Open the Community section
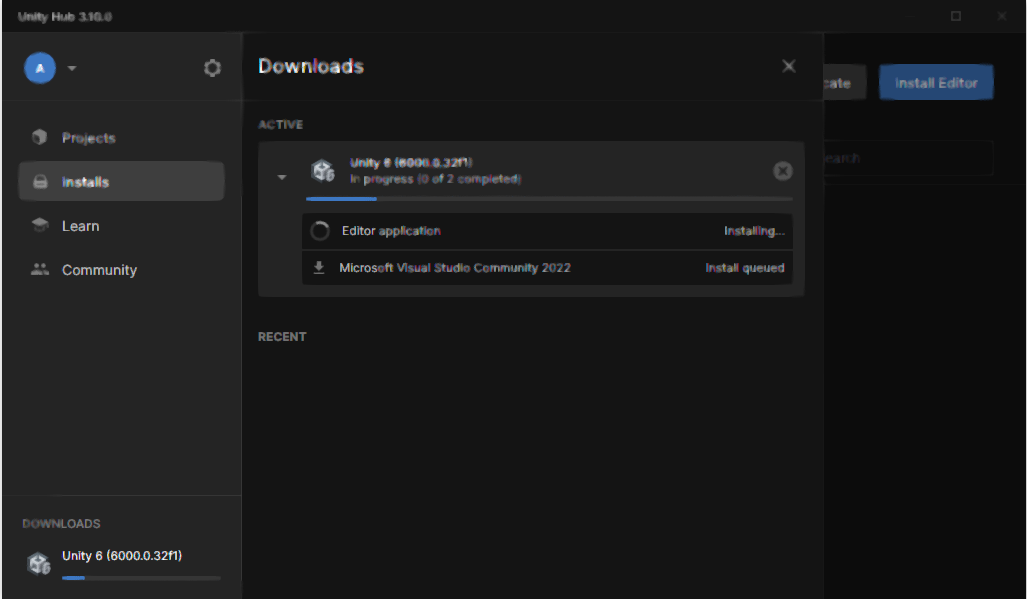Viewport: 1027px width, 599px height. (121, 270)
